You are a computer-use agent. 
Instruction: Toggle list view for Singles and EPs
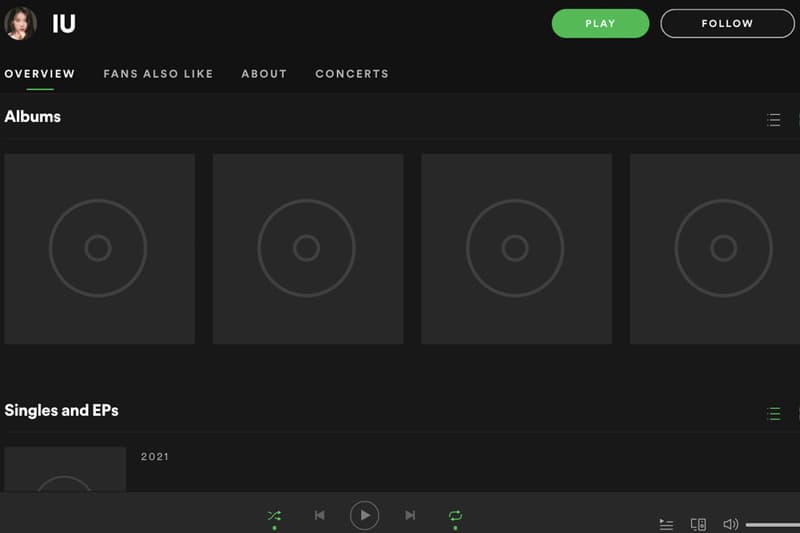(773, 413)
